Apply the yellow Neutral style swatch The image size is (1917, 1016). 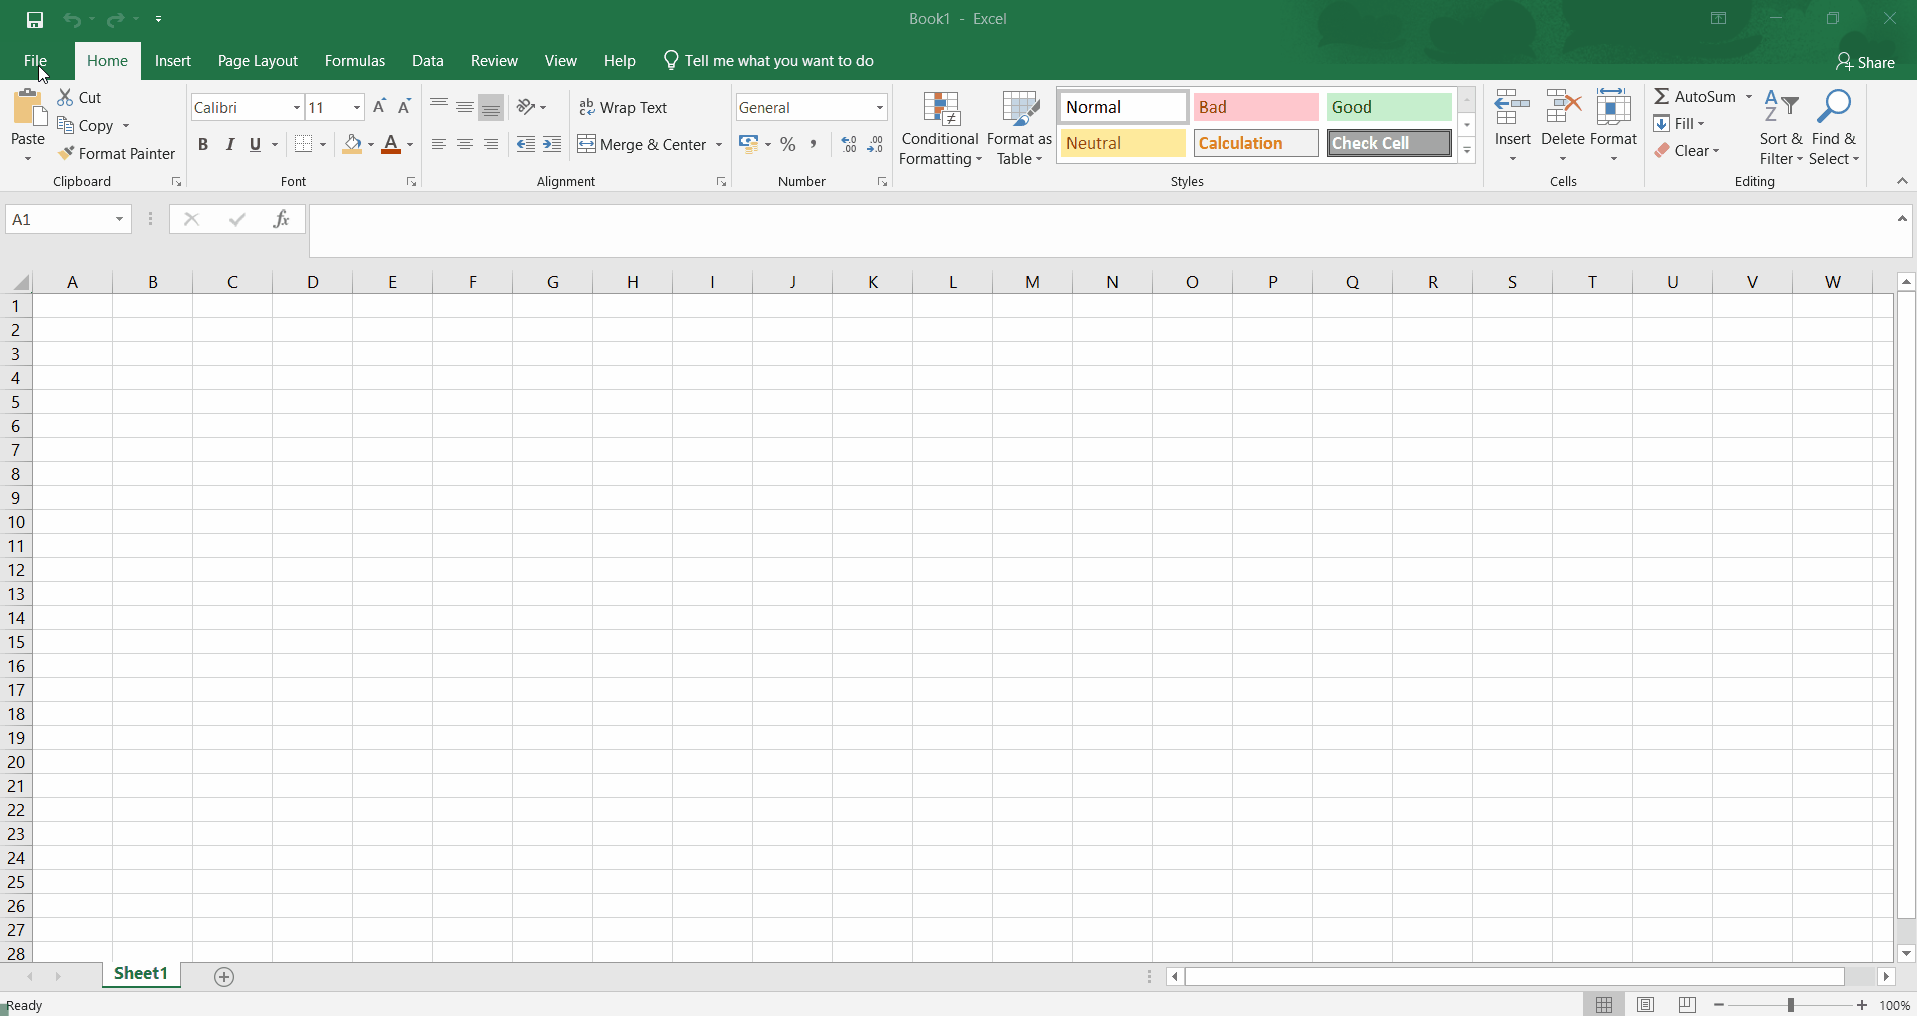click(1122, 143)
